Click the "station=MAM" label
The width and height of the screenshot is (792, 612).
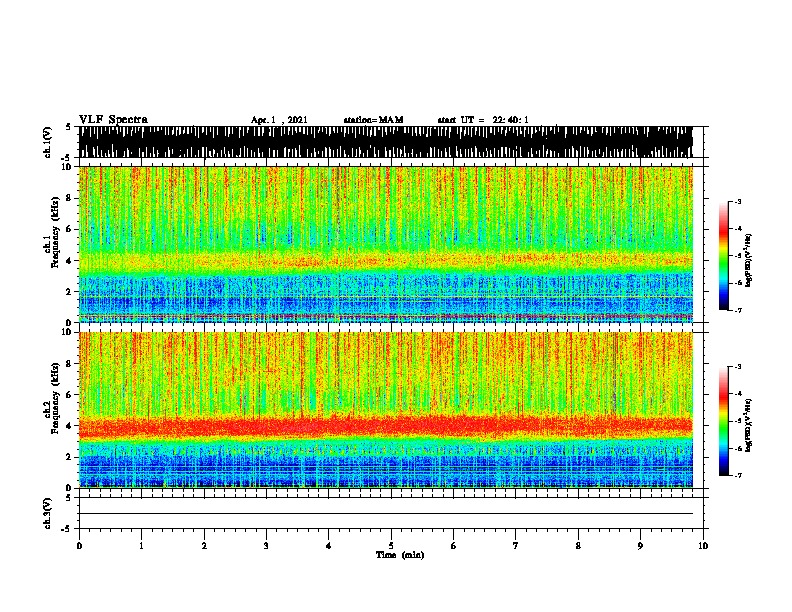click(373, 120)
